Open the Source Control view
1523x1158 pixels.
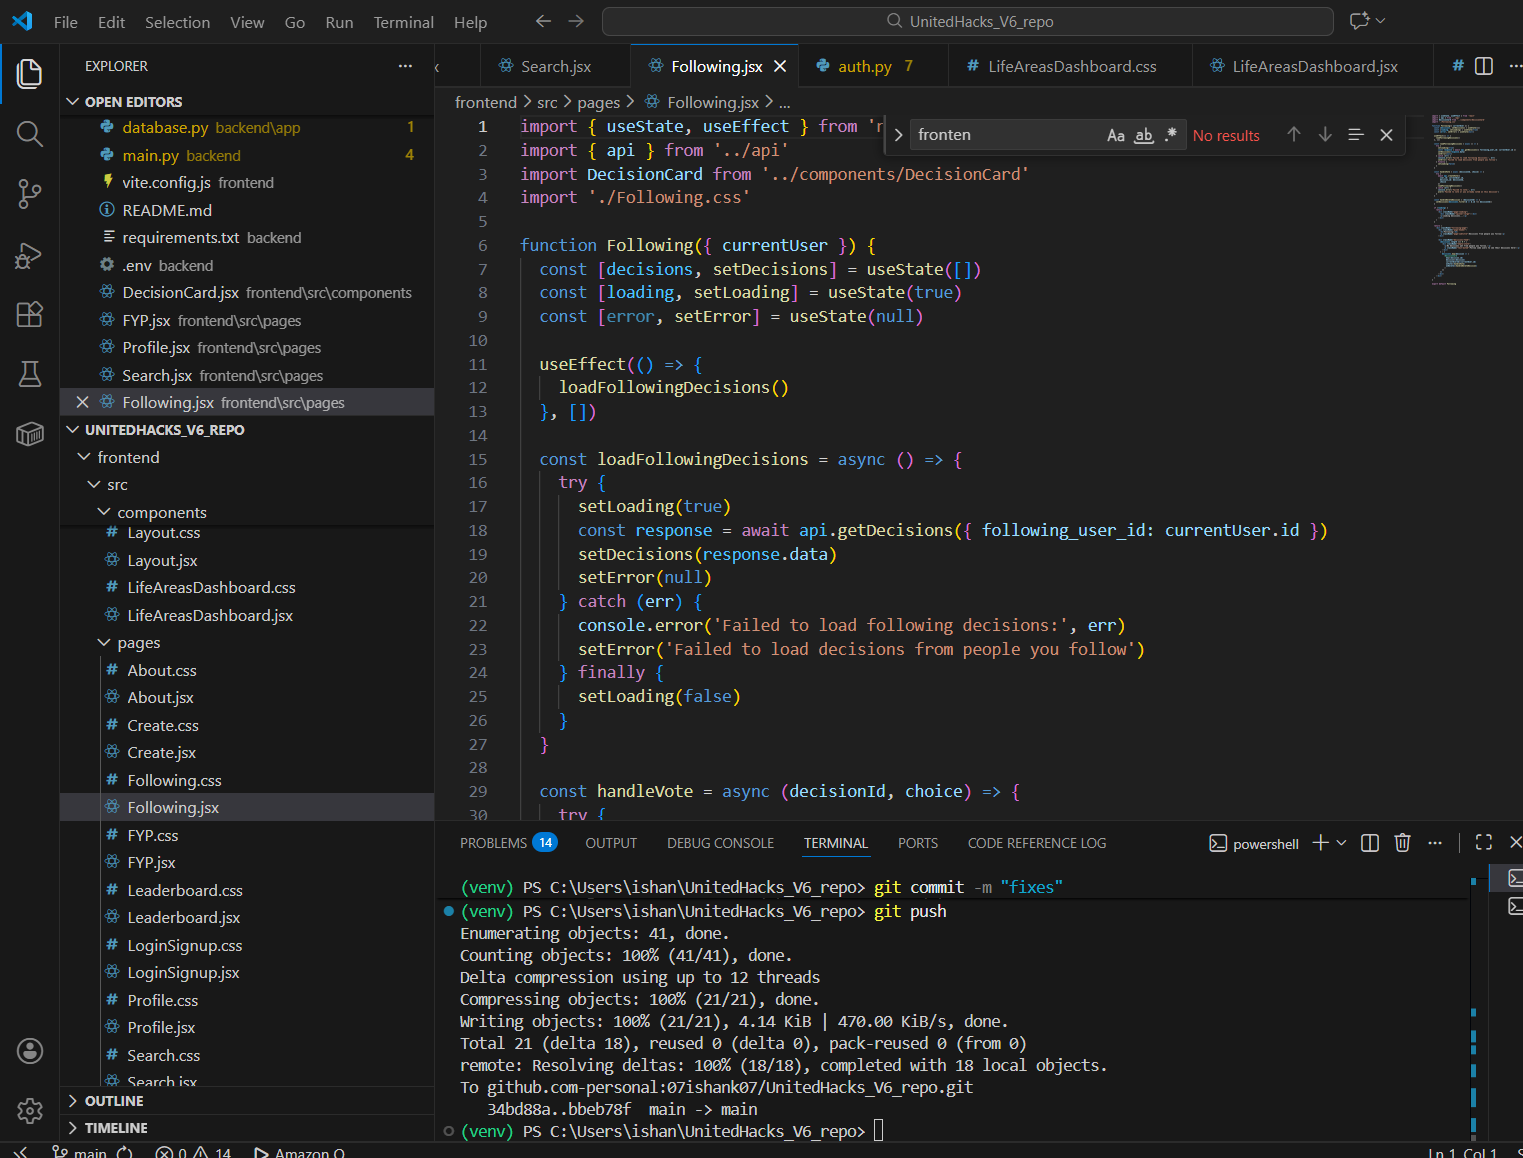click(30, 194)
